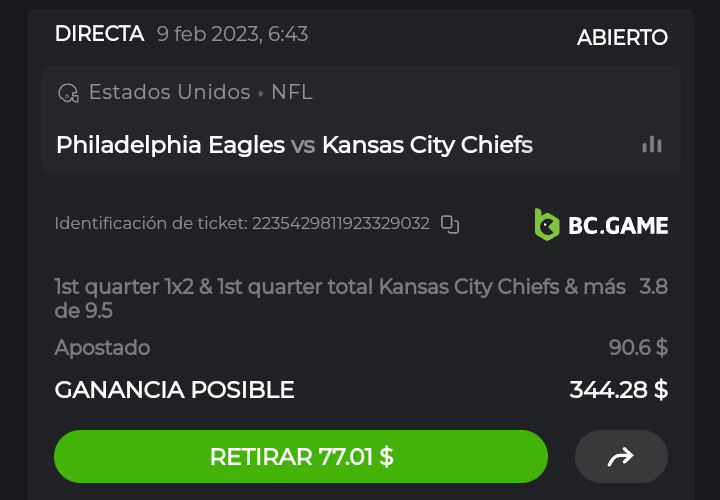The width and height of the screenshot is (720, 500).
Task: Click the Apostado label
Action: tap(102, 348)
